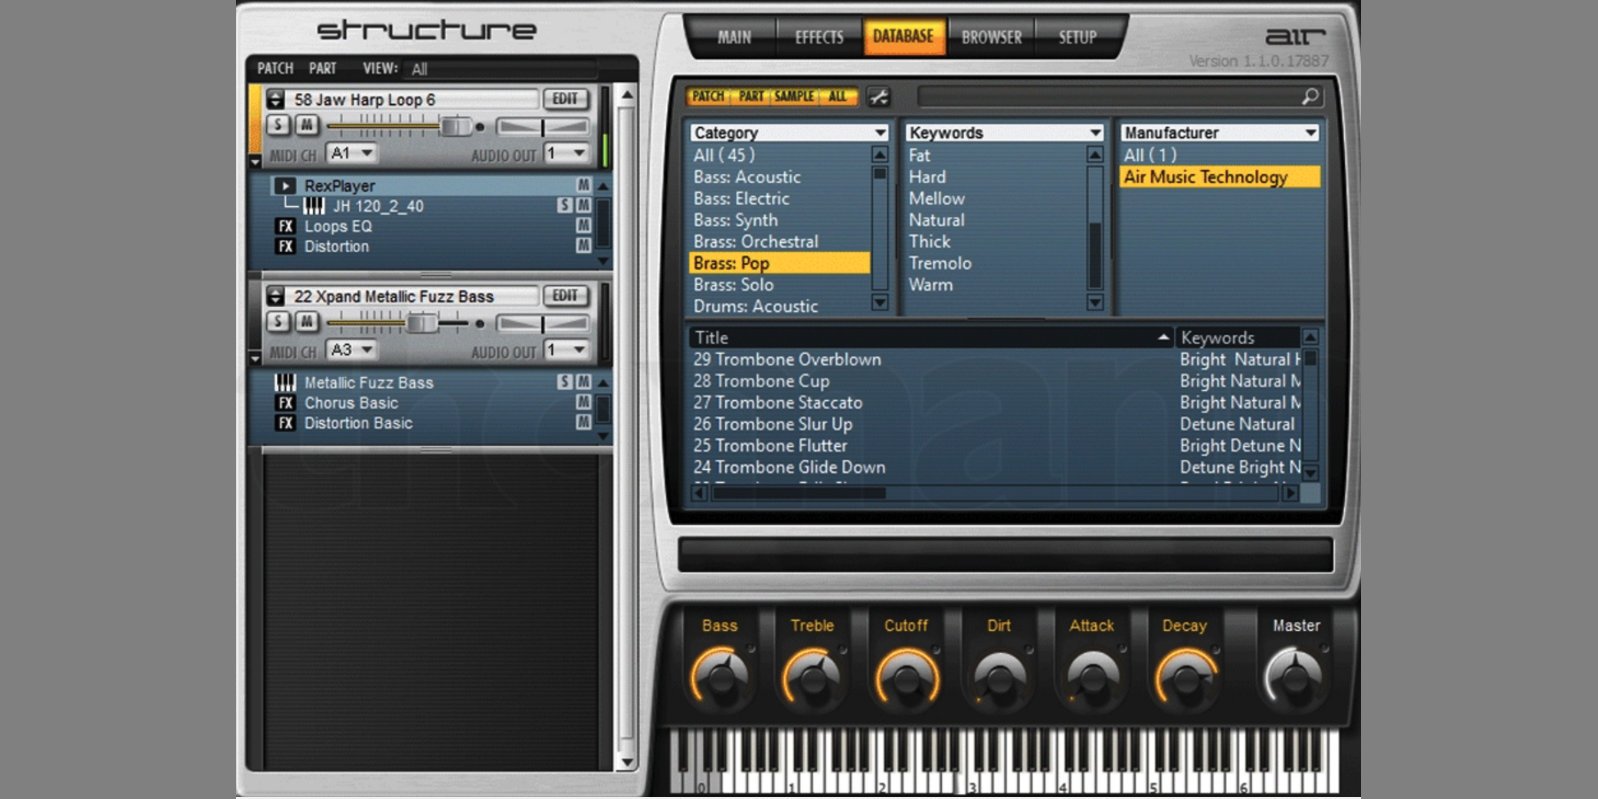Solo the 22 Xpand Metallic Fuzz Bass patch

[x=278, y=322]
